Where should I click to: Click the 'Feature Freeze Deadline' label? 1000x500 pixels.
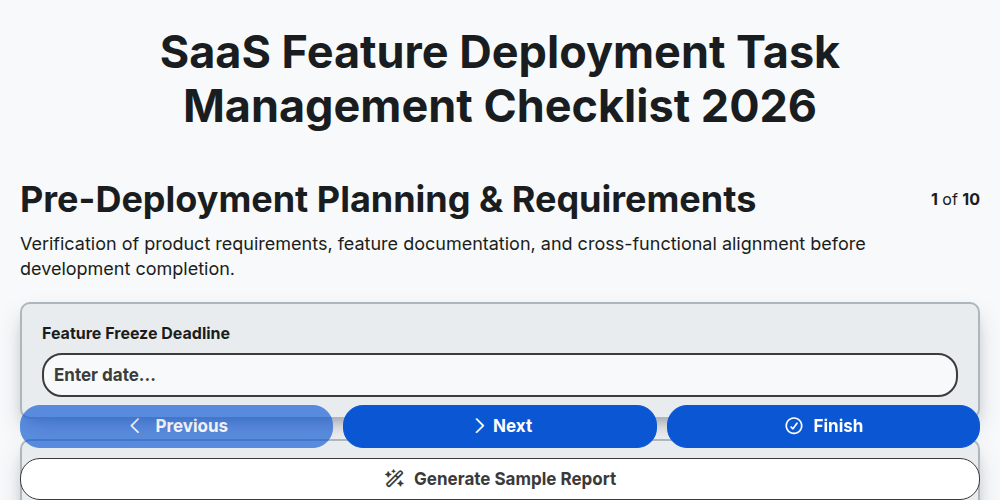pyautogui.click(x=136, y=333)
